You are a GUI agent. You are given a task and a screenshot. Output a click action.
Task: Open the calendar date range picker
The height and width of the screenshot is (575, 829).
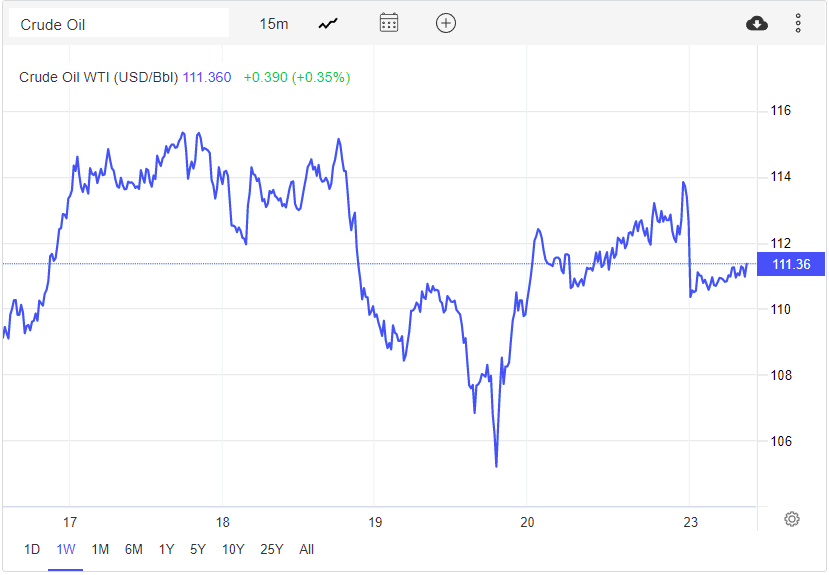pos(389,23)
